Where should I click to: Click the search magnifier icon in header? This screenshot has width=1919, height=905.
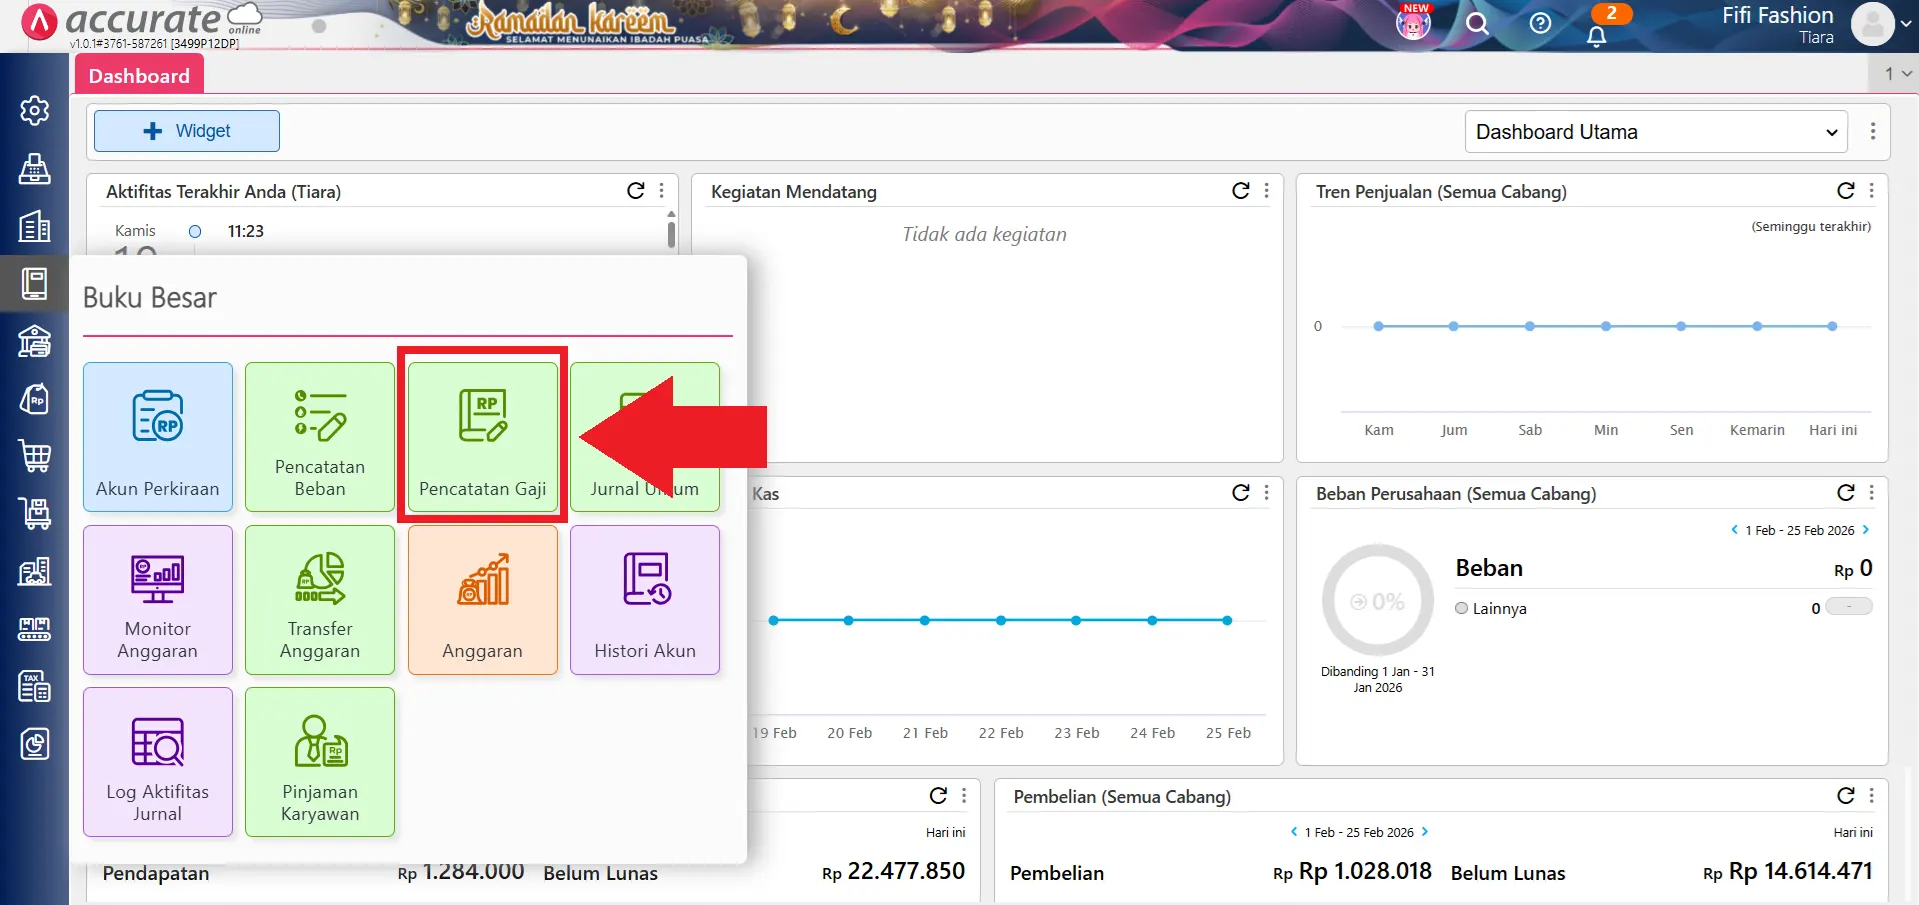[1477, 24]
